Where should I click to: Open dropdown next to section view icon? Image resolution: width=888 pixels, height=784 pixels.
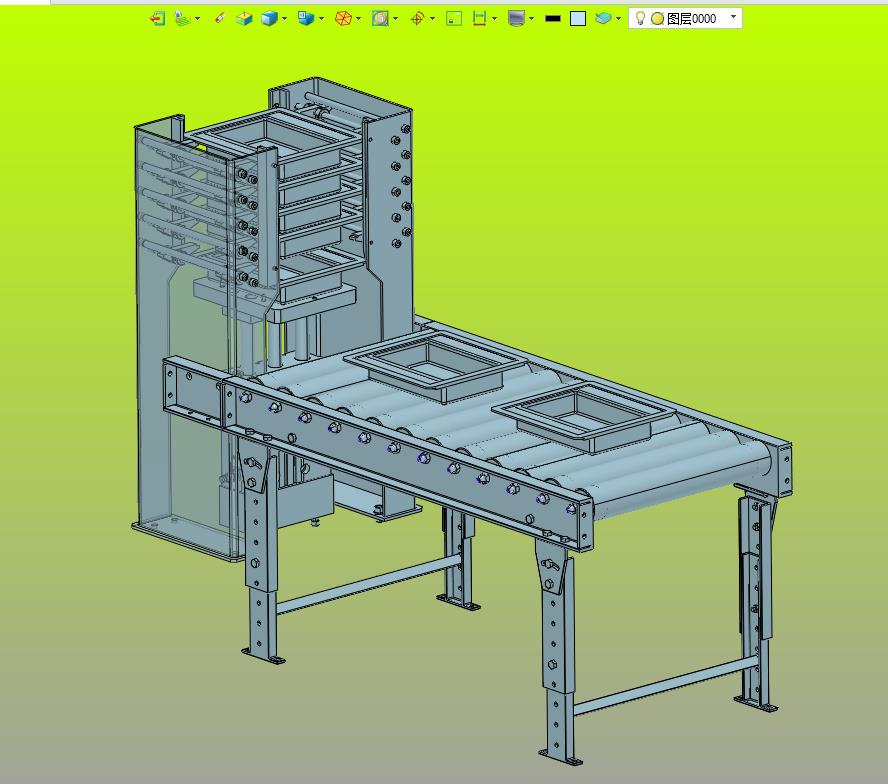coord(395,19)
